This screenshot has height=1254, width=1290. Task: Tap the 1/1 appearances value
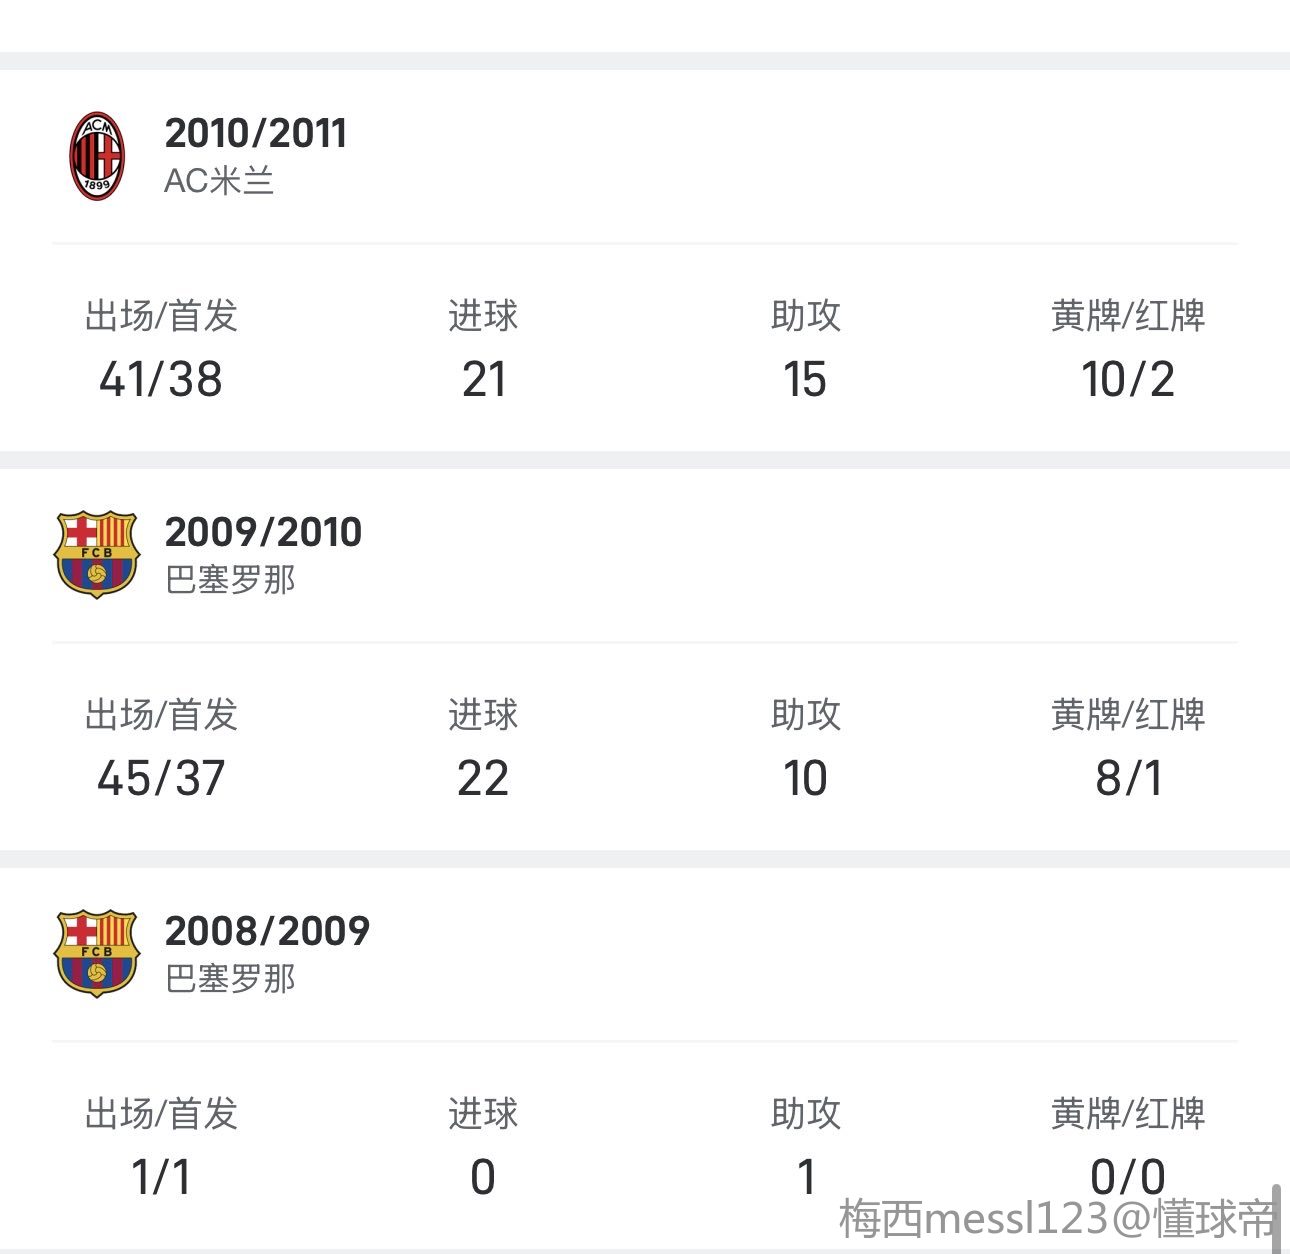pyautogui.click(x=161, y=1177)
